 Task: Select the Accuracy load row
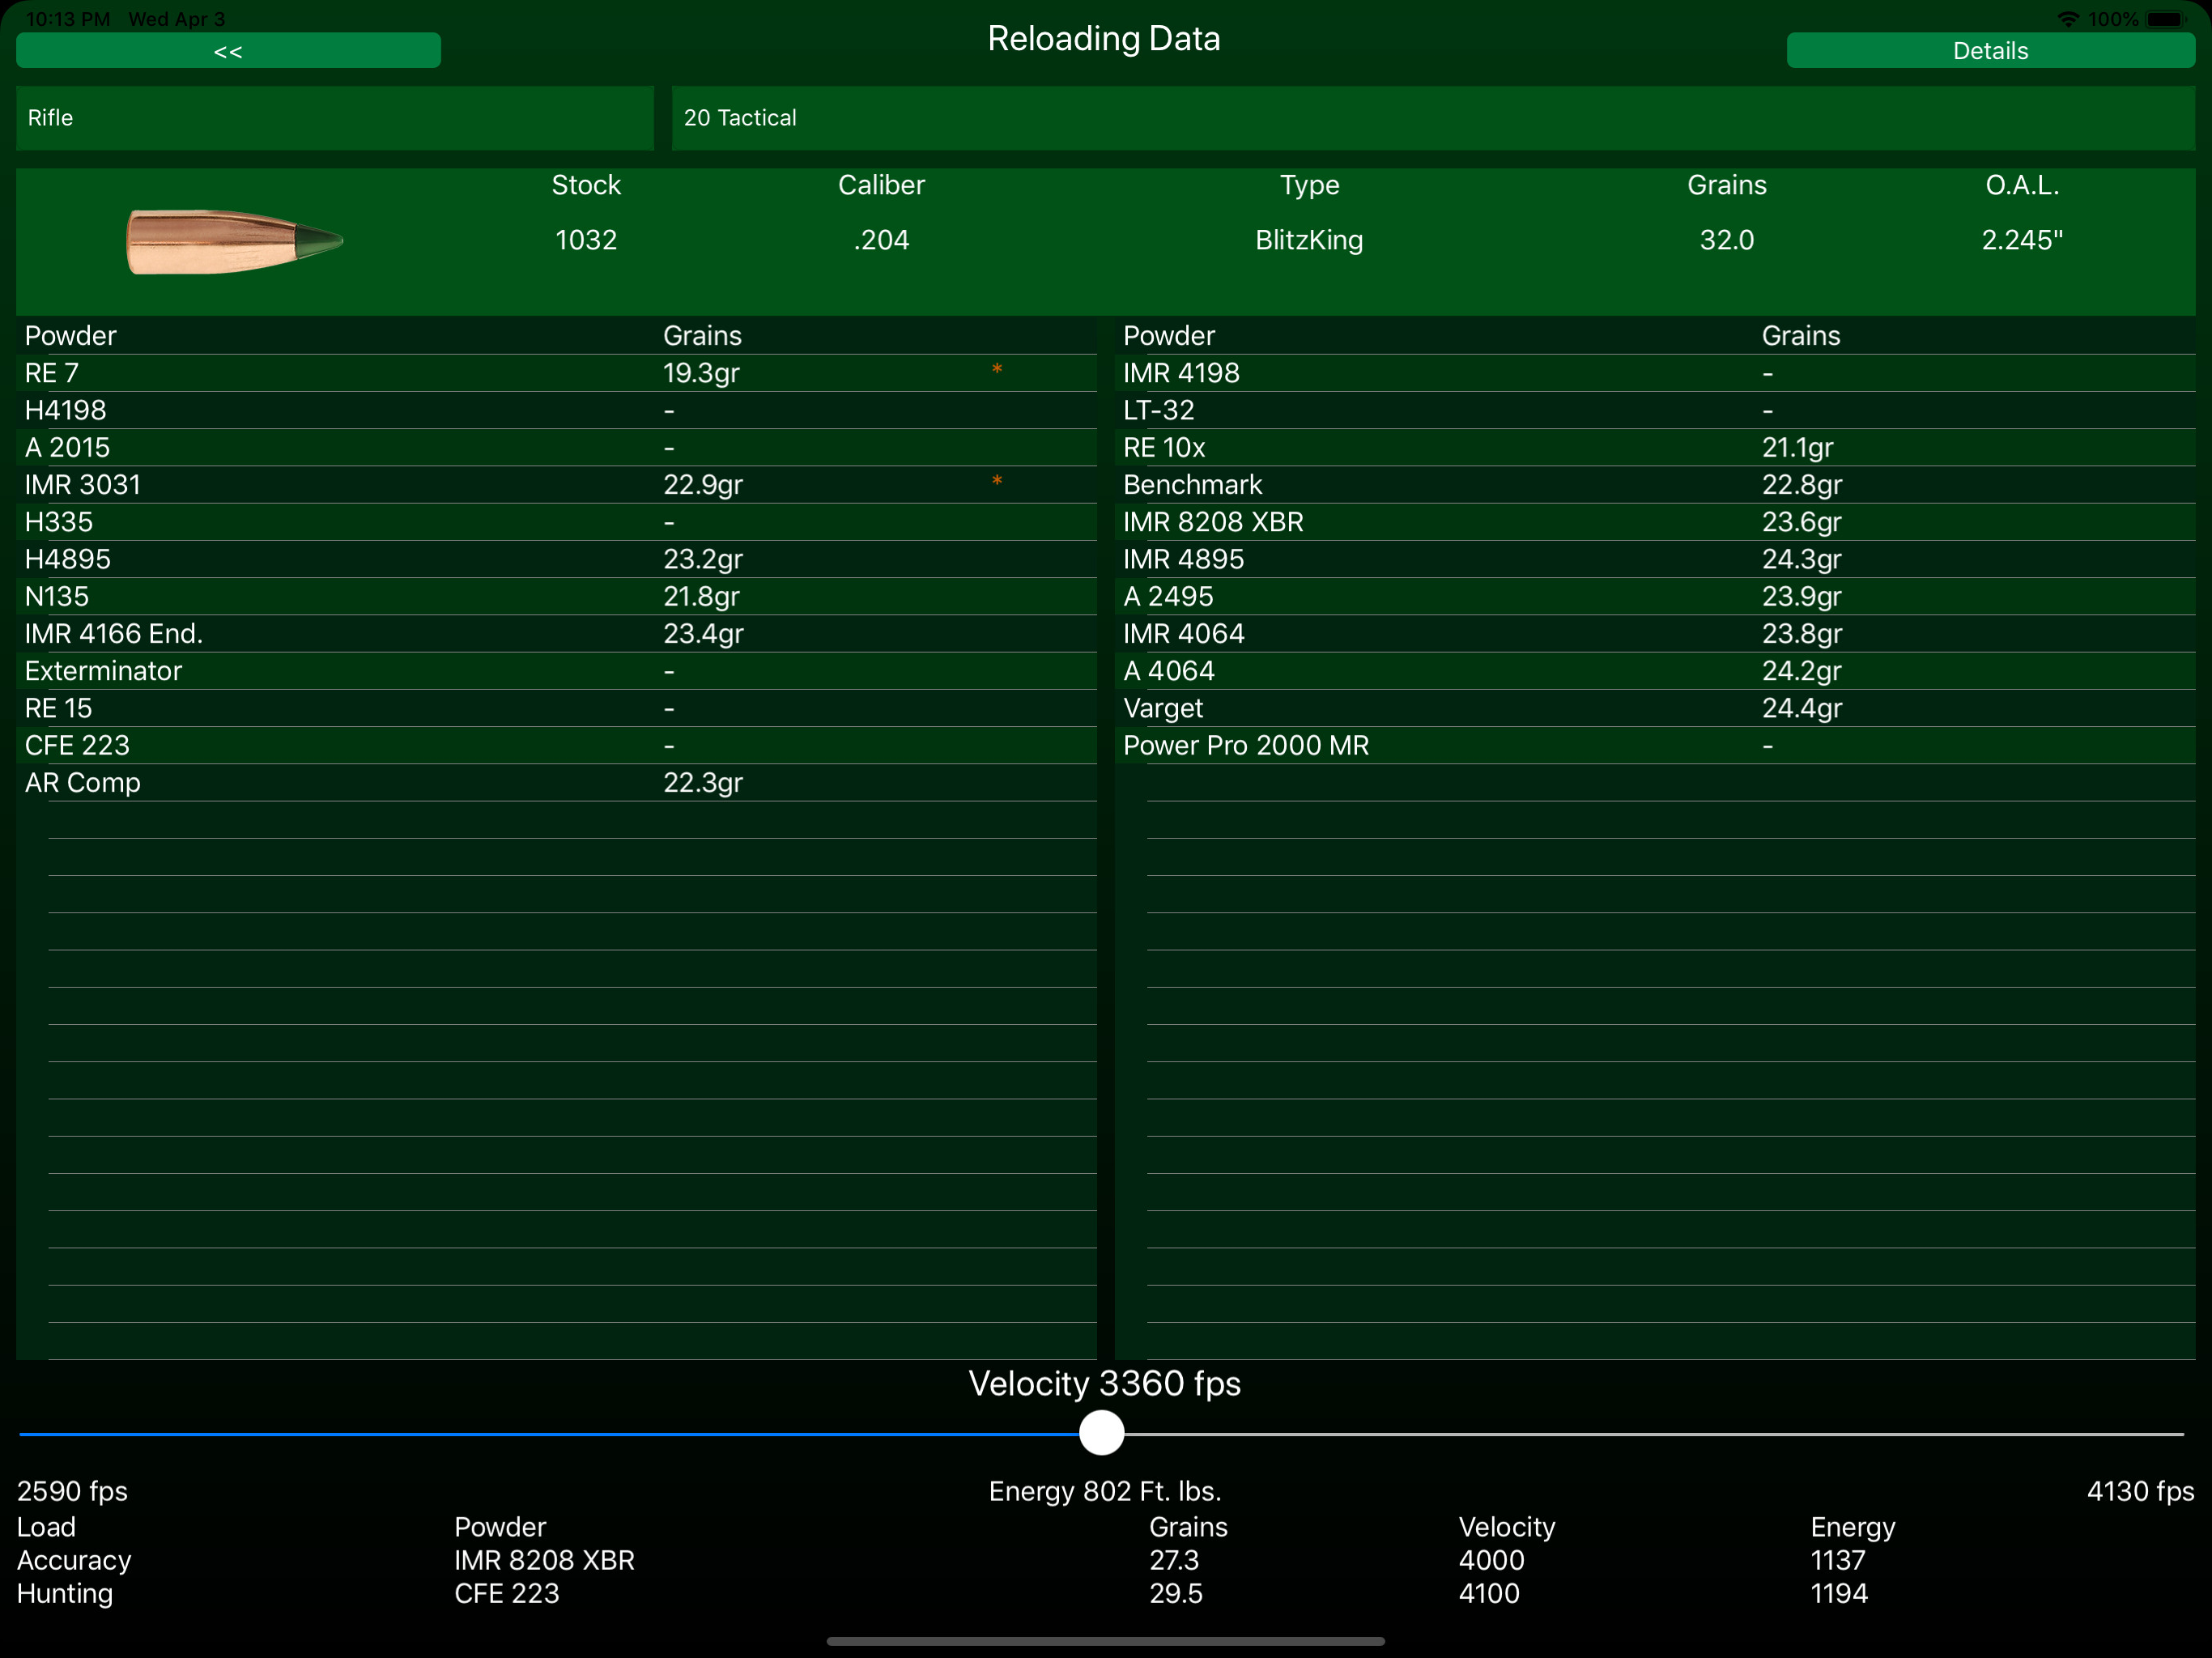1106,1560
